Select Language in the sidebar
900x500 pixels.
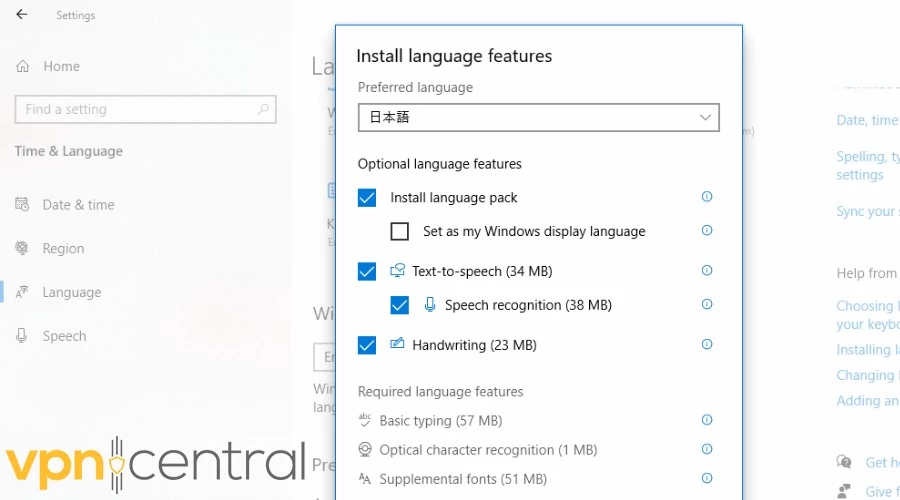click(72, 292)
